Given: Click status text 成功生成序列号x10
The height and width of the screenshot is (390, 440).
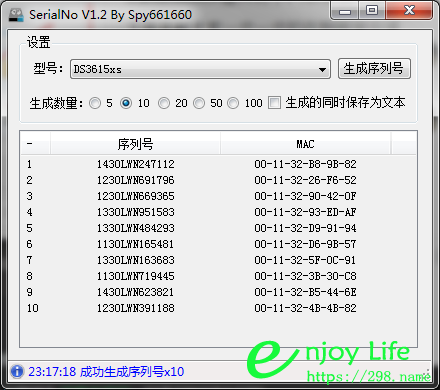Looking at the screenshot, I should point(132,371).
